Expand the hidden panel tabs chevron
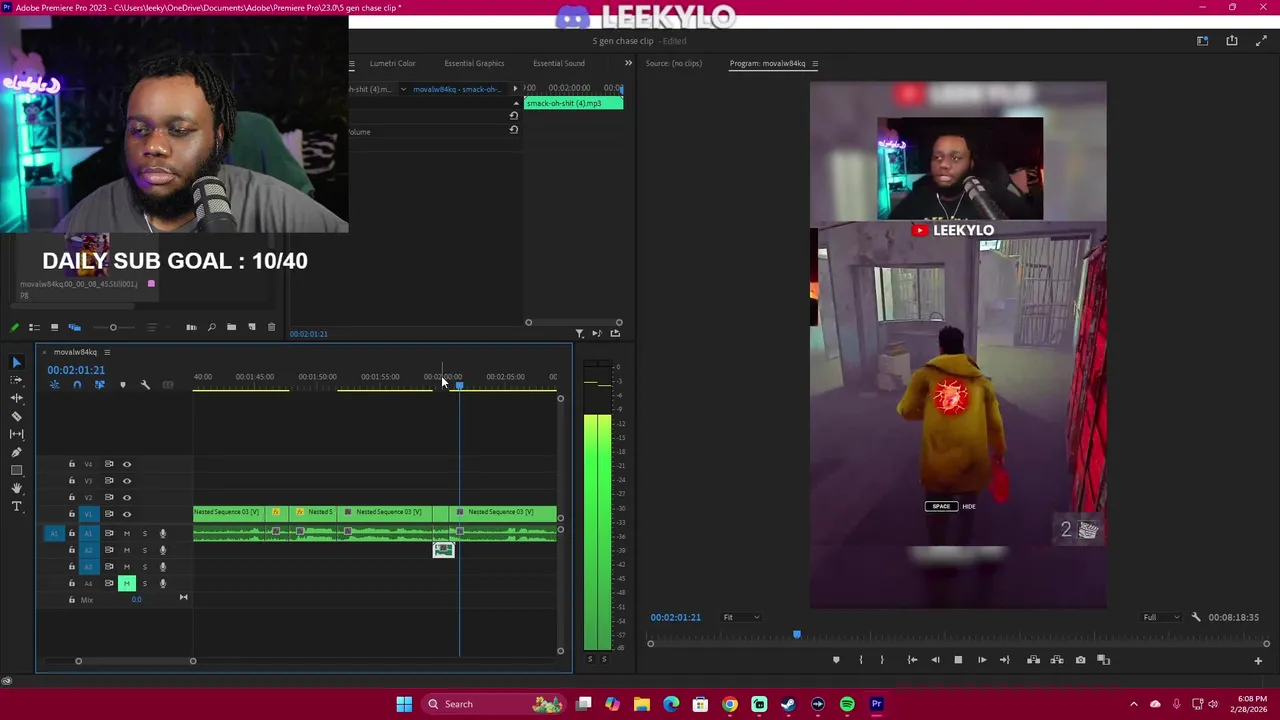Image resolution: width=1280 pixels, height=720 pixels. [628, 63]
